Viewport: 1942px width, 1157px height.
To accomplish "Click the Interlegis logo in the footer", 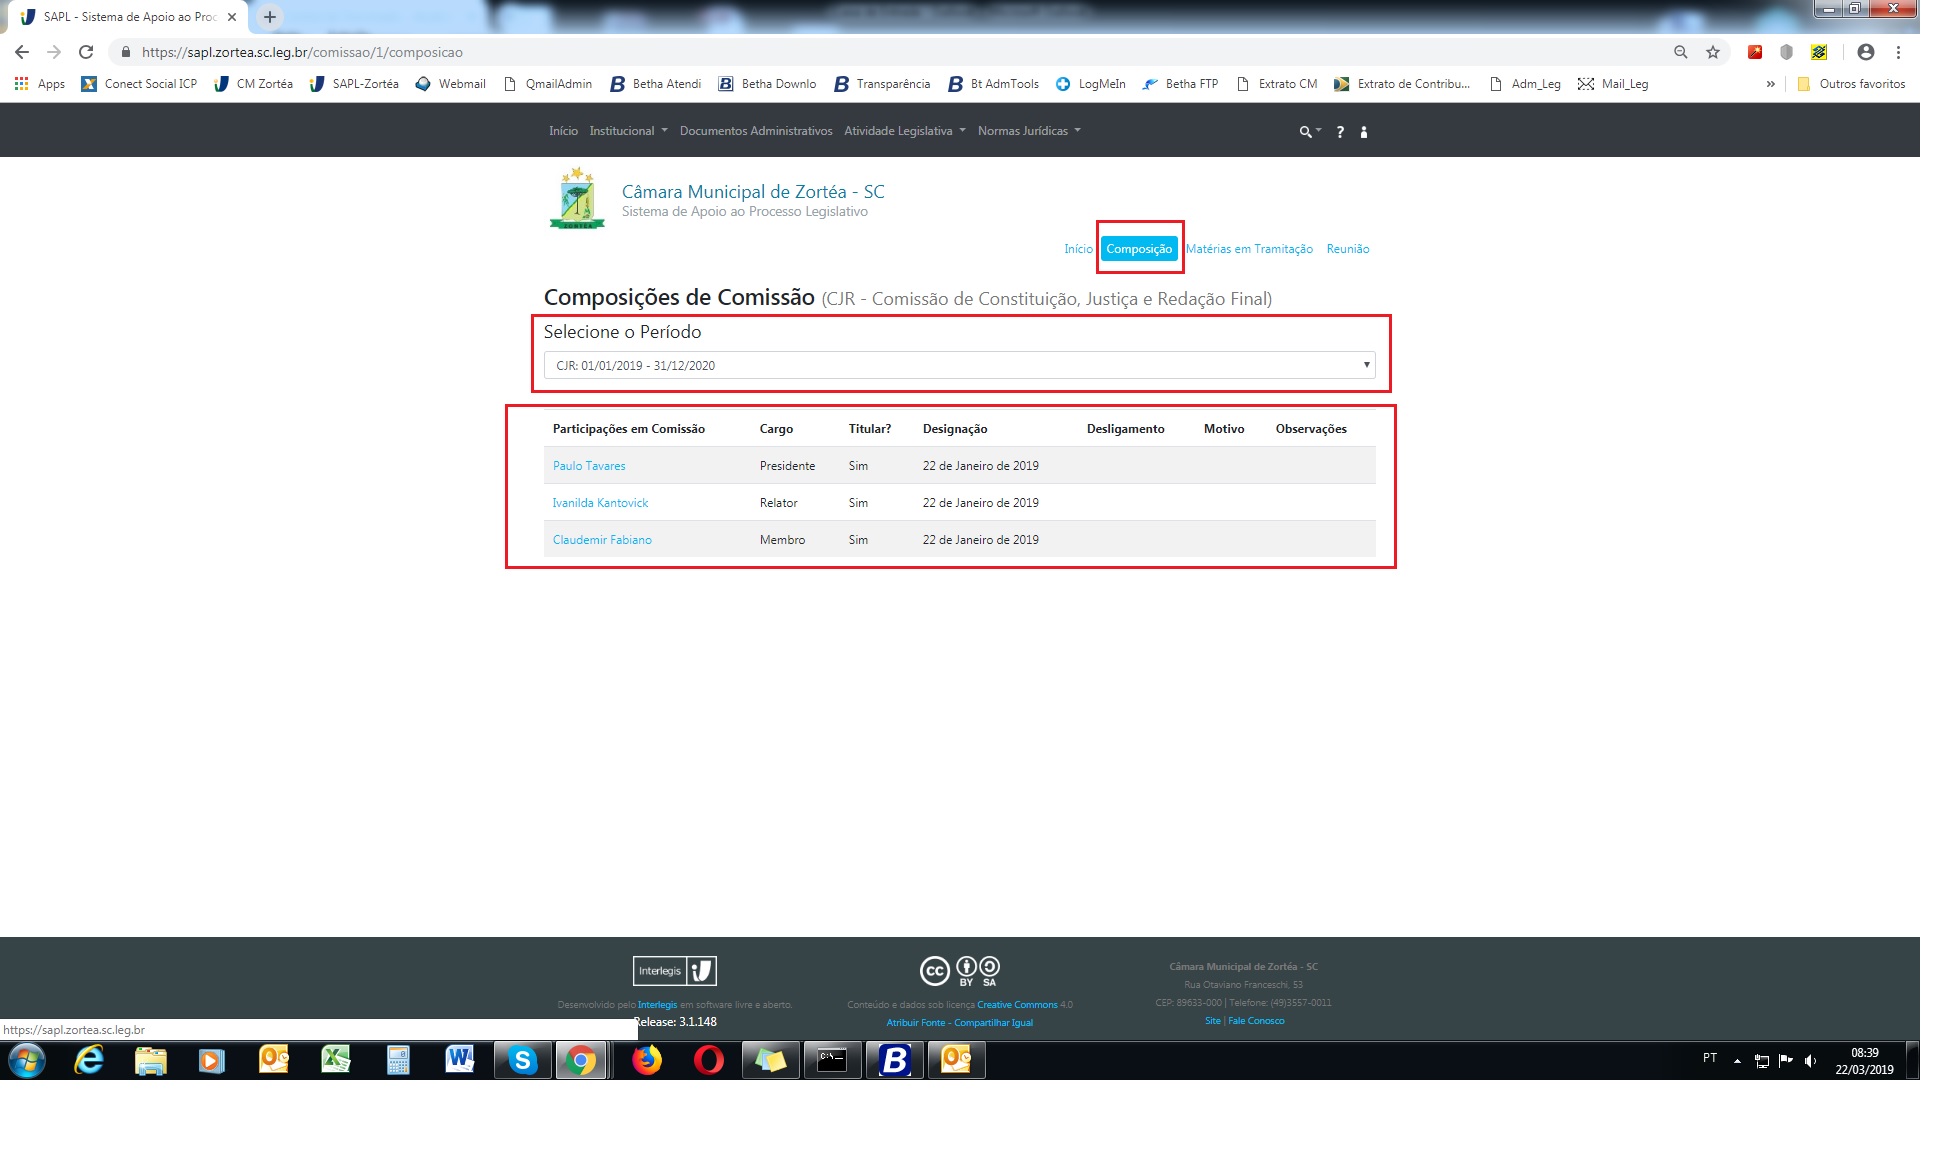I will (675, 971).
